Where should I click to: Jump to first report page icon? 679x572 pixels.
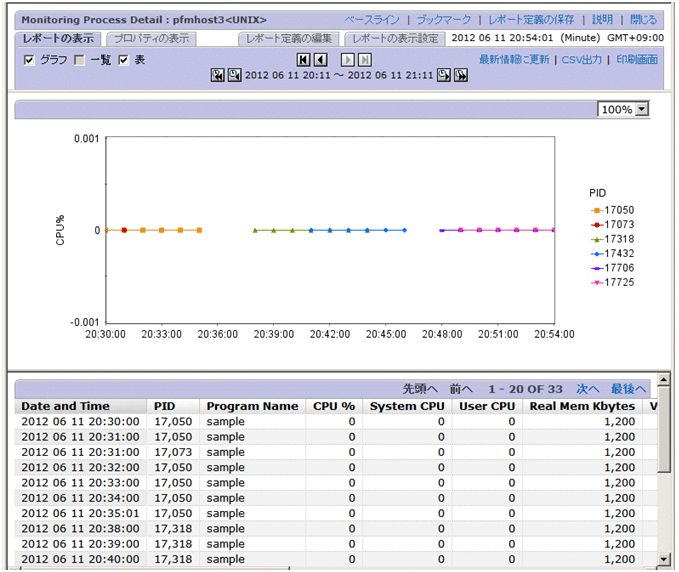coord(303,60)
